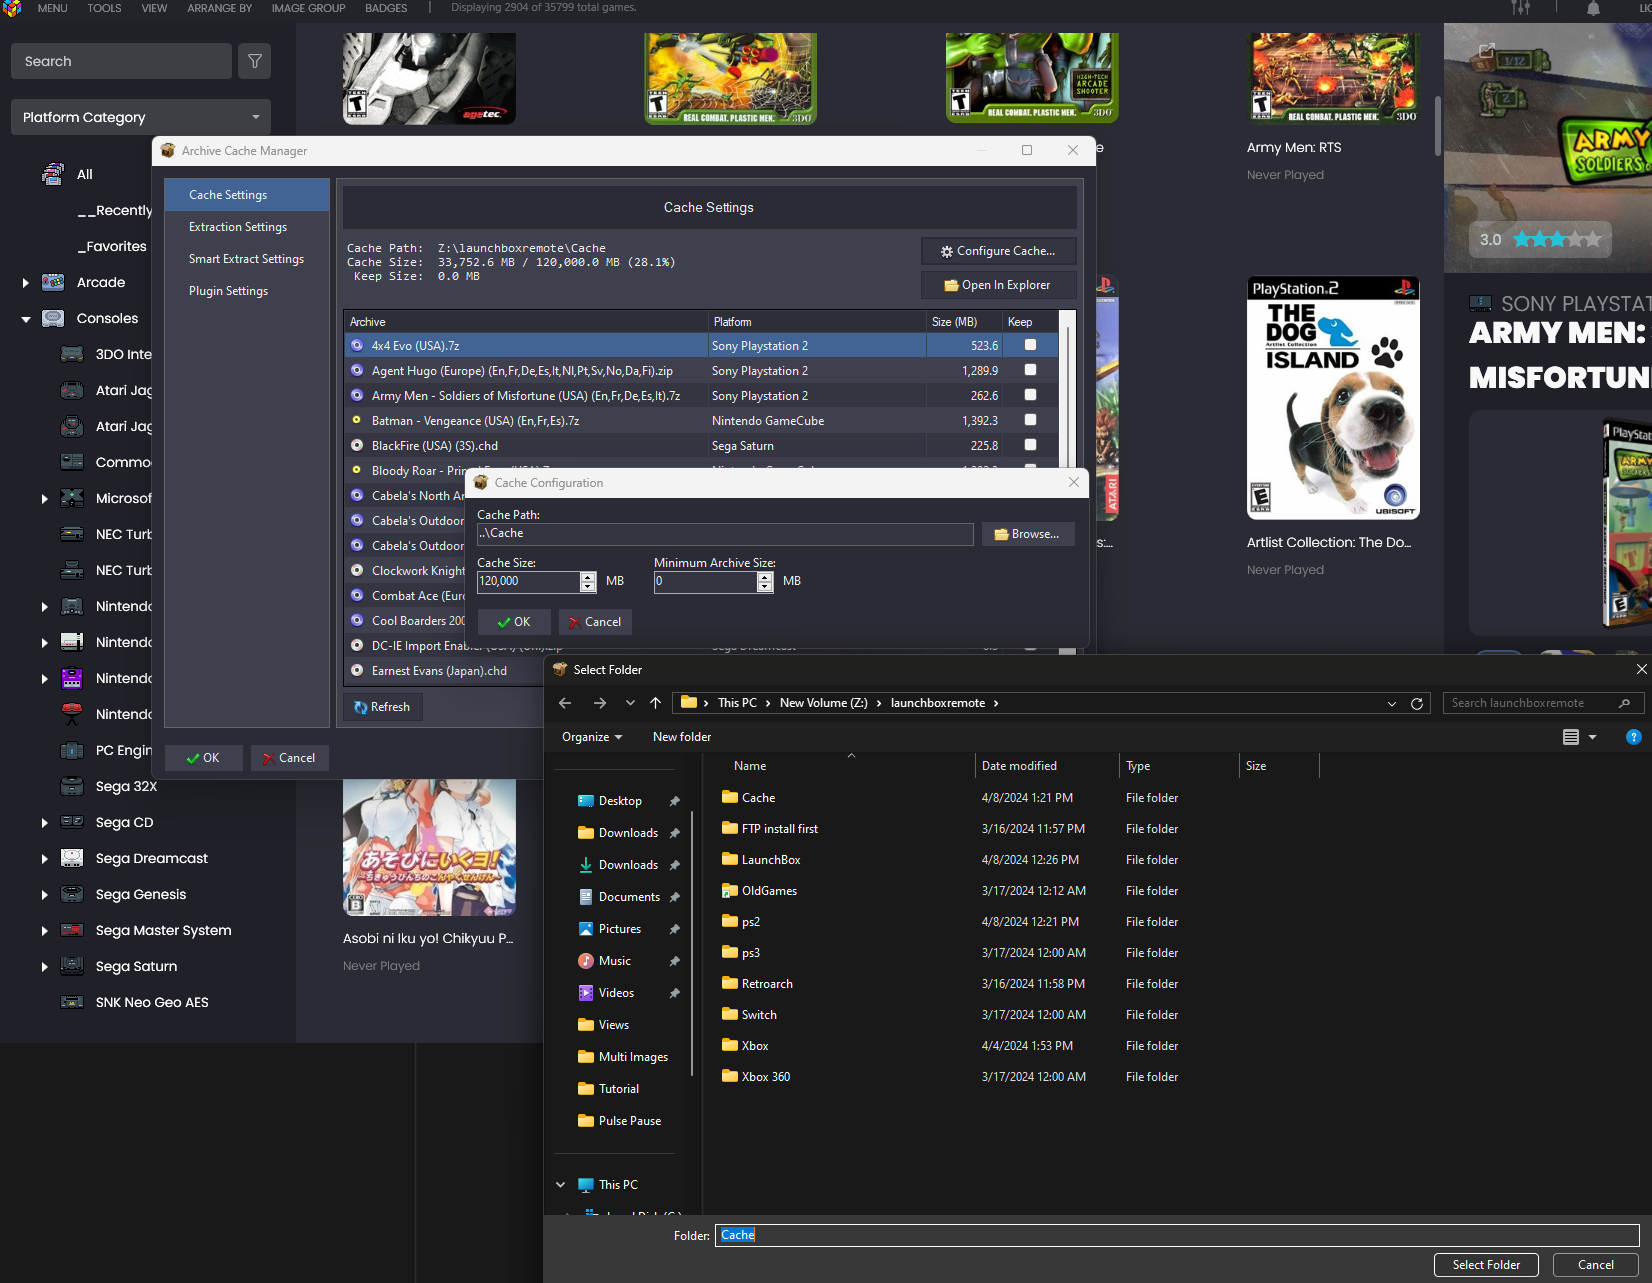Open the Organize dropdown menu
The image size is (1652, 1283).
[x=592, y=737]
